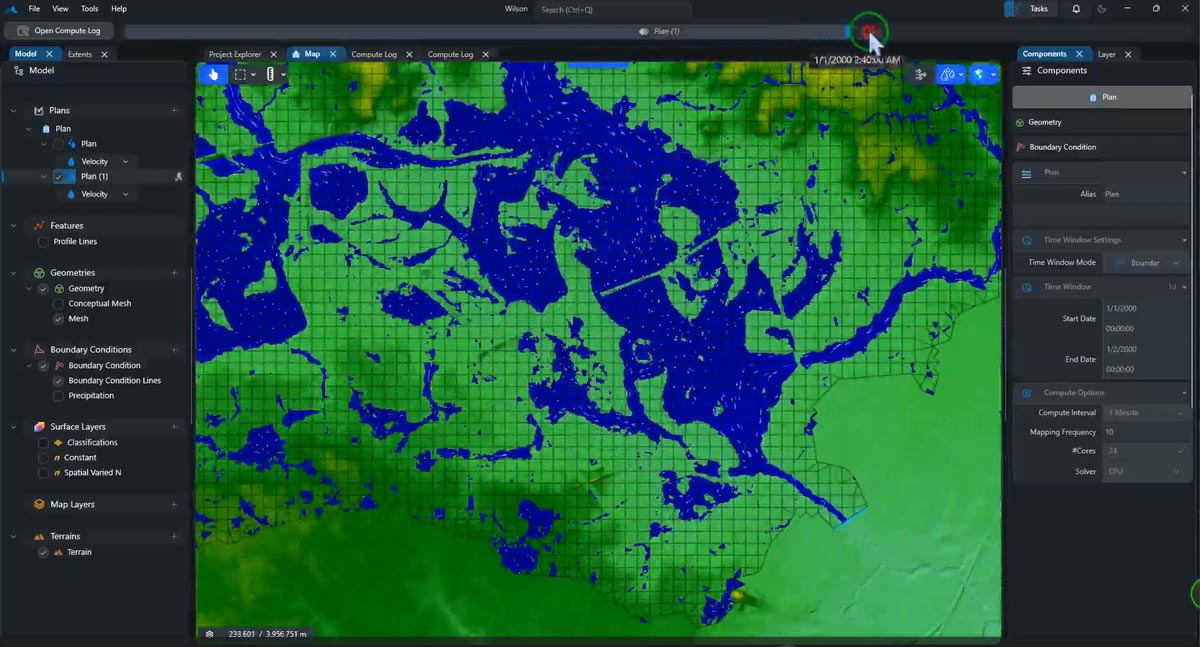Switch to the Project Explorer tab

click(235, 54)
